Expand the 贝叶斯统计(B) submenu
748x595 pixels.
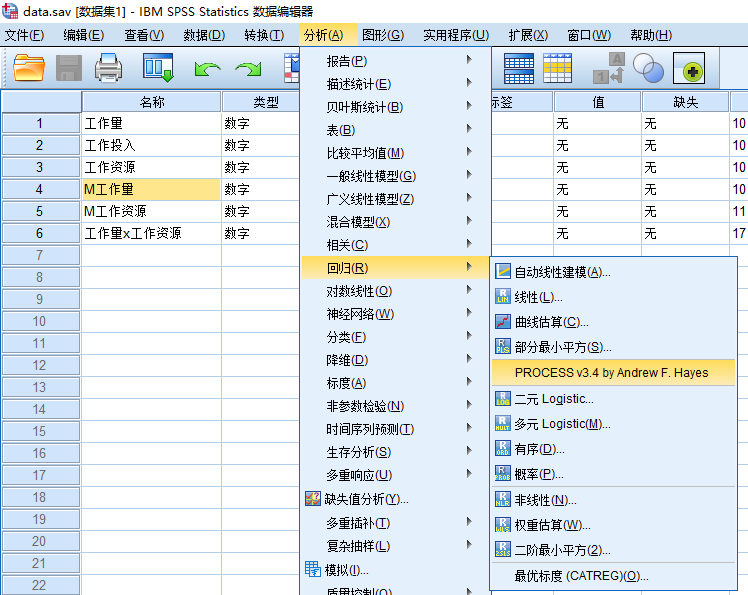pyautogui.click(x=396, y=107)
